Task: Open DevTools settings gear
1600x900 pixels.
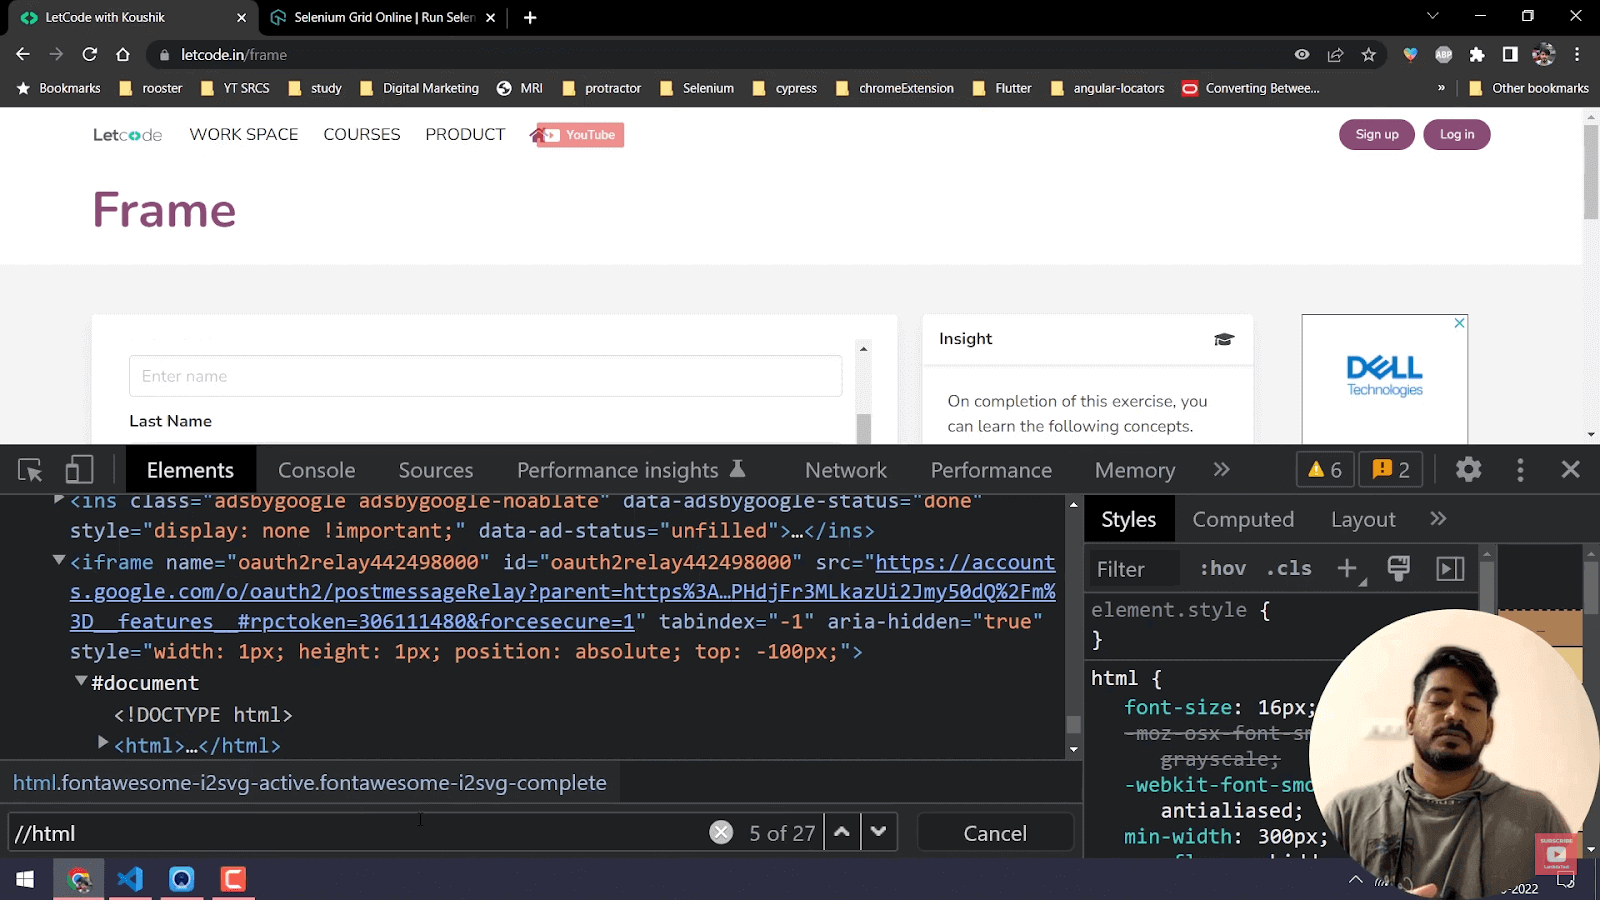Action: pyautogui.click(x=1468, y=469)
